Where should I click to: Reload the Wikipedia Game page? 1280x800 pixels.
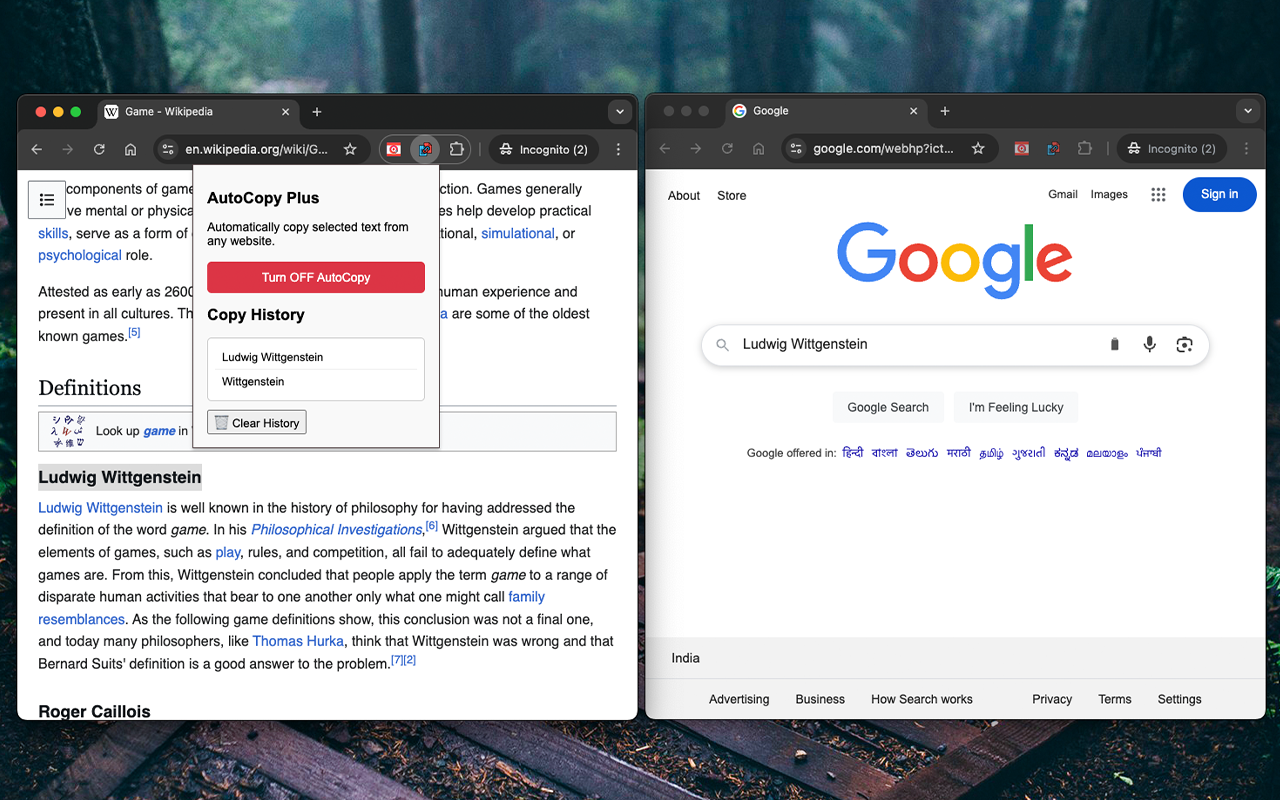pos(99,149)
